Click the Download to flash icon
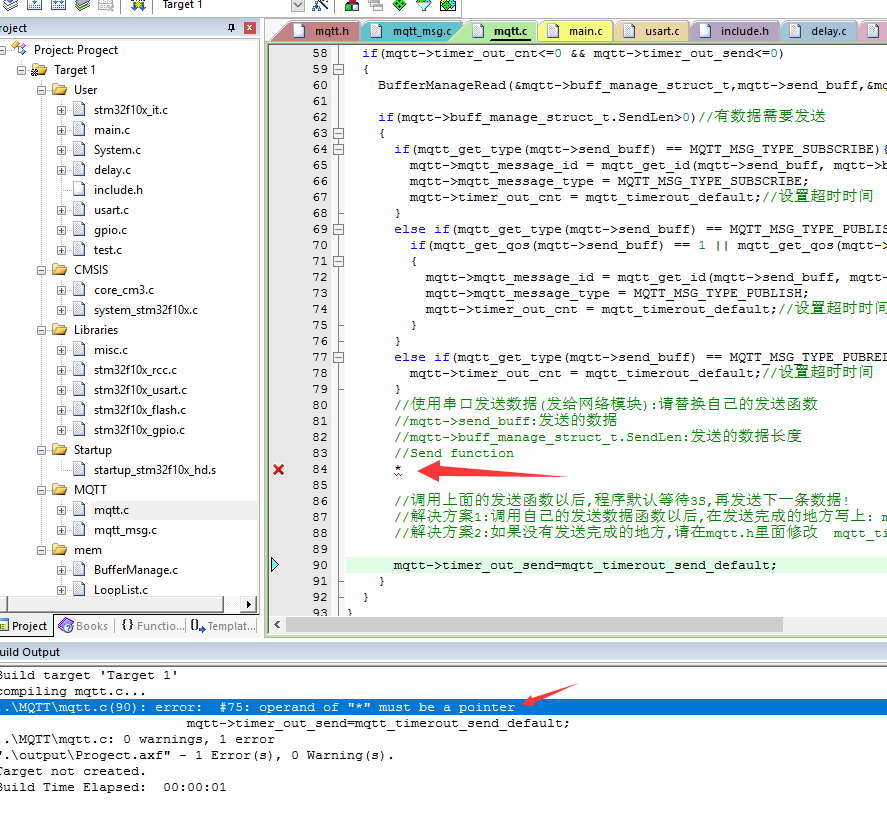 pyautogui.click(x=139, y=5)
